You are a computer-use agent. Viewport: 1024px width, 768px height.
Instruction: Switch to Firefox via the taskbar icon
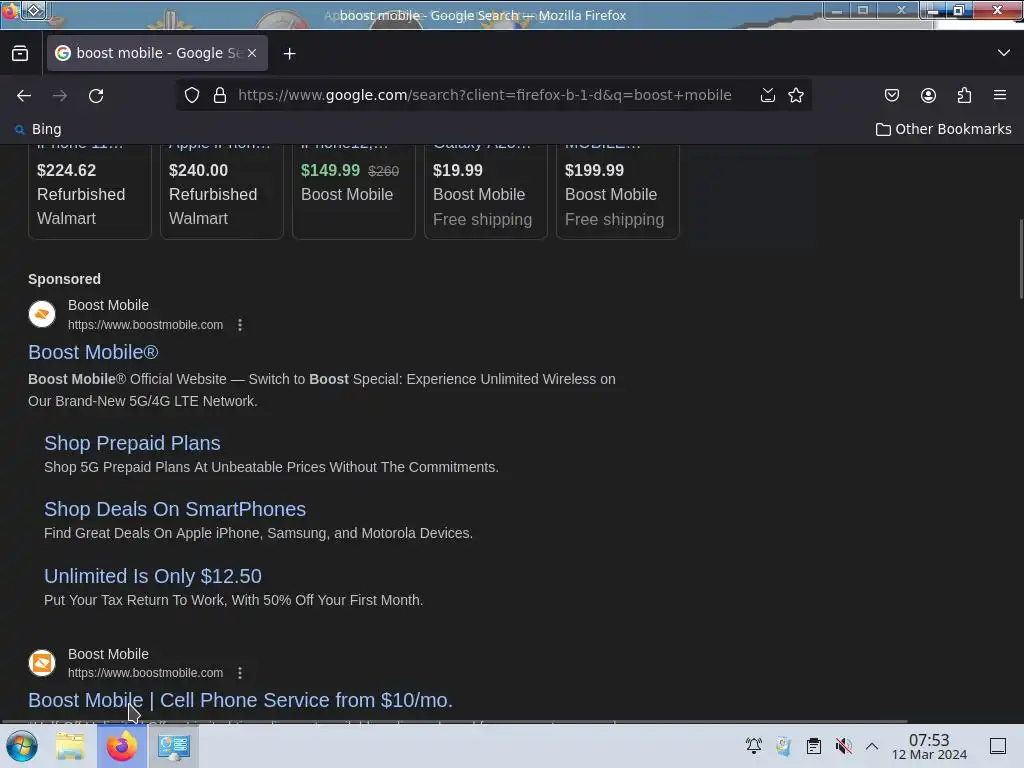(121, 746)
